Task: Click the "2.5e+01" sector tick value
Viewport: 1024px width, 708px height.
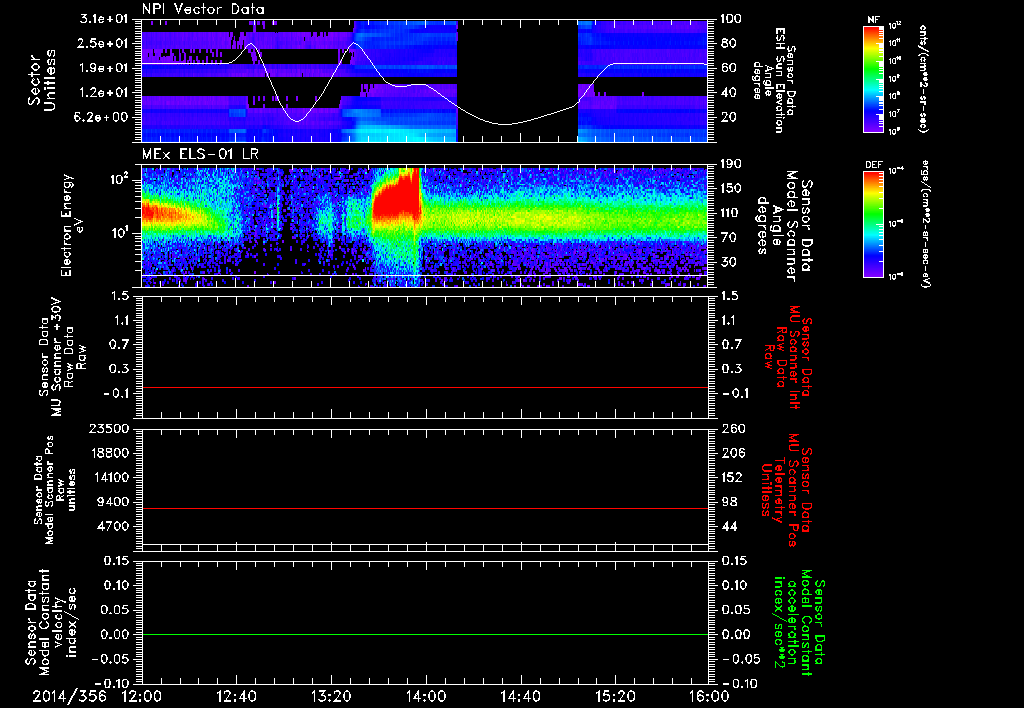Action: coord(104,43)
